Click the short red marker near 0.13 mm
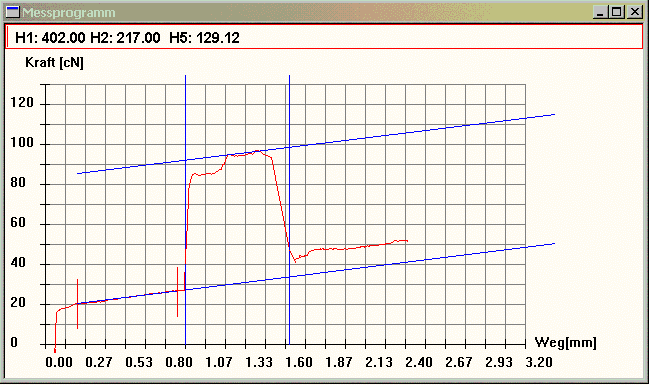 click(77, 304)
